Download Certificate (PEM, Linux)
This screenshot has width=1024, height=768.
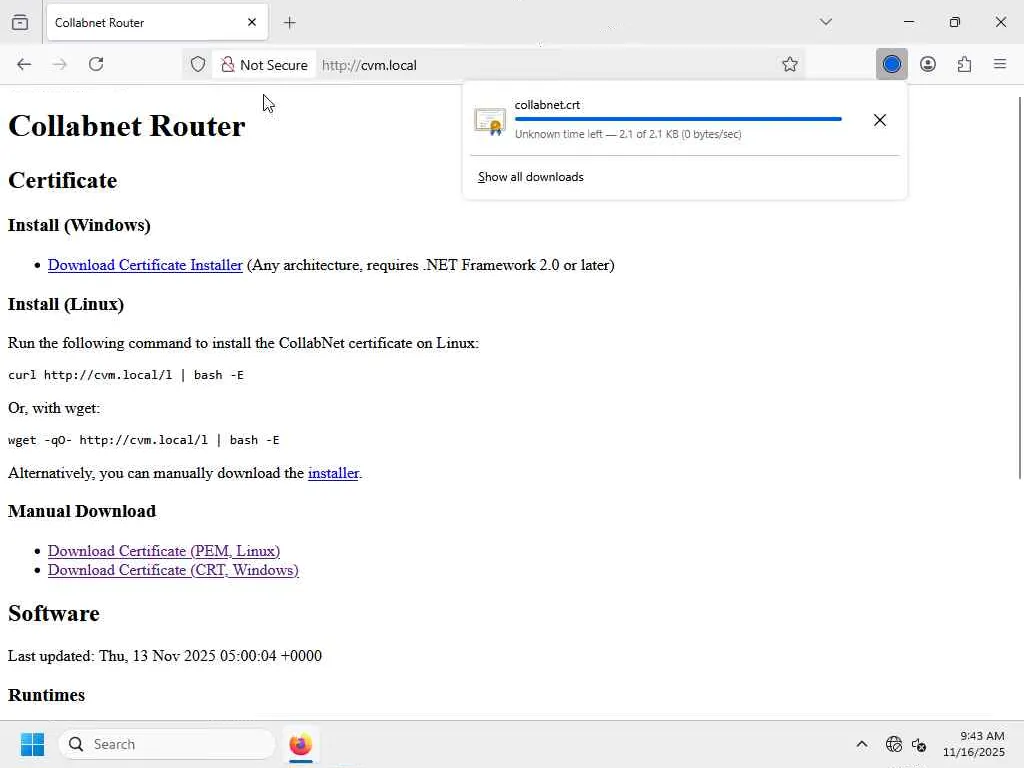(x=164, y=551)
